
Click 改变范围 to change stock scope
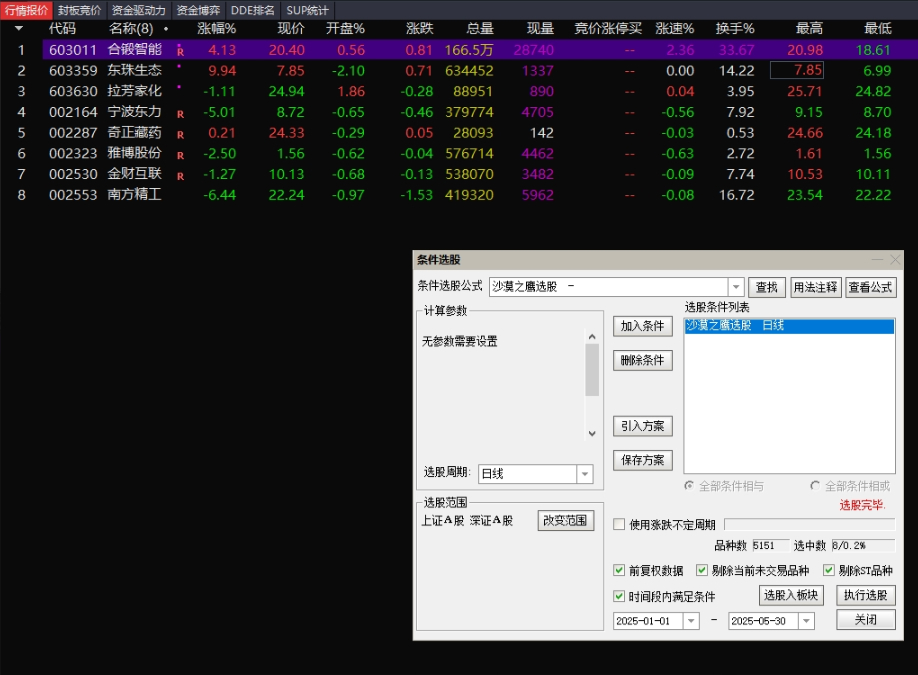pyautogui.click(x=566, y=520)
